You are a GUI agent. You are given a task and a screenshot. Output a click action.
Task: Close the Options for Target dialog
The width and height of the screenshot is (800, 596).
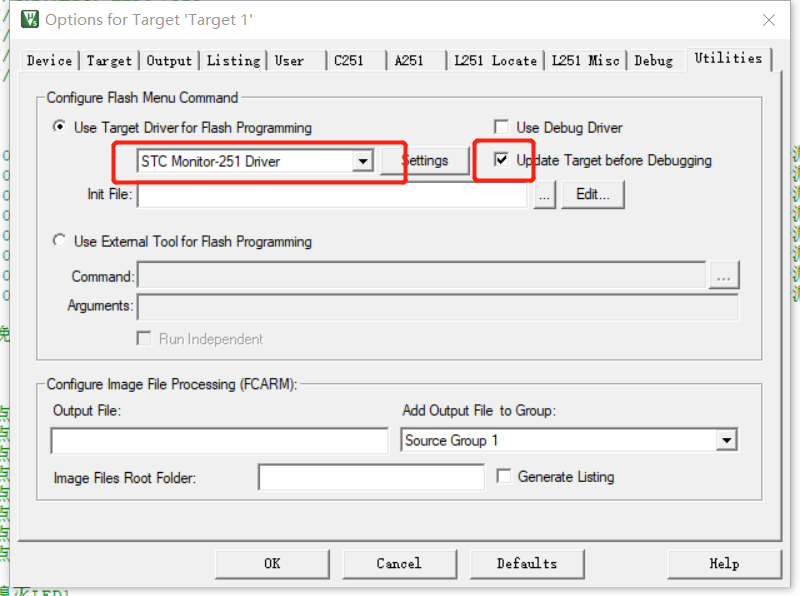pos(768,20)
